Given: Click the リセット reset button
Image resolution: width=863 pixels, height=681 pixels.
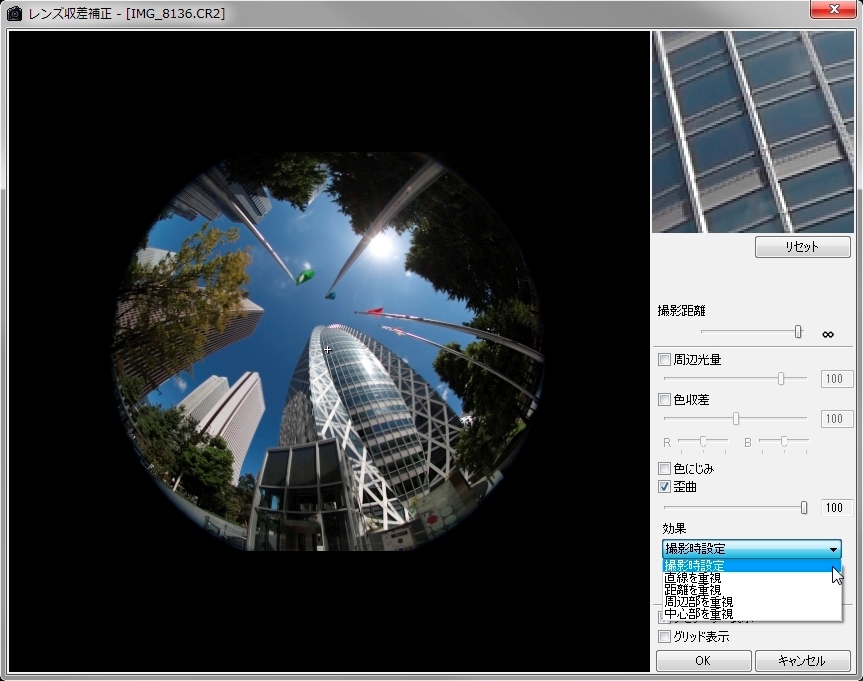Looking at the screenshot, I should point(802,247).
